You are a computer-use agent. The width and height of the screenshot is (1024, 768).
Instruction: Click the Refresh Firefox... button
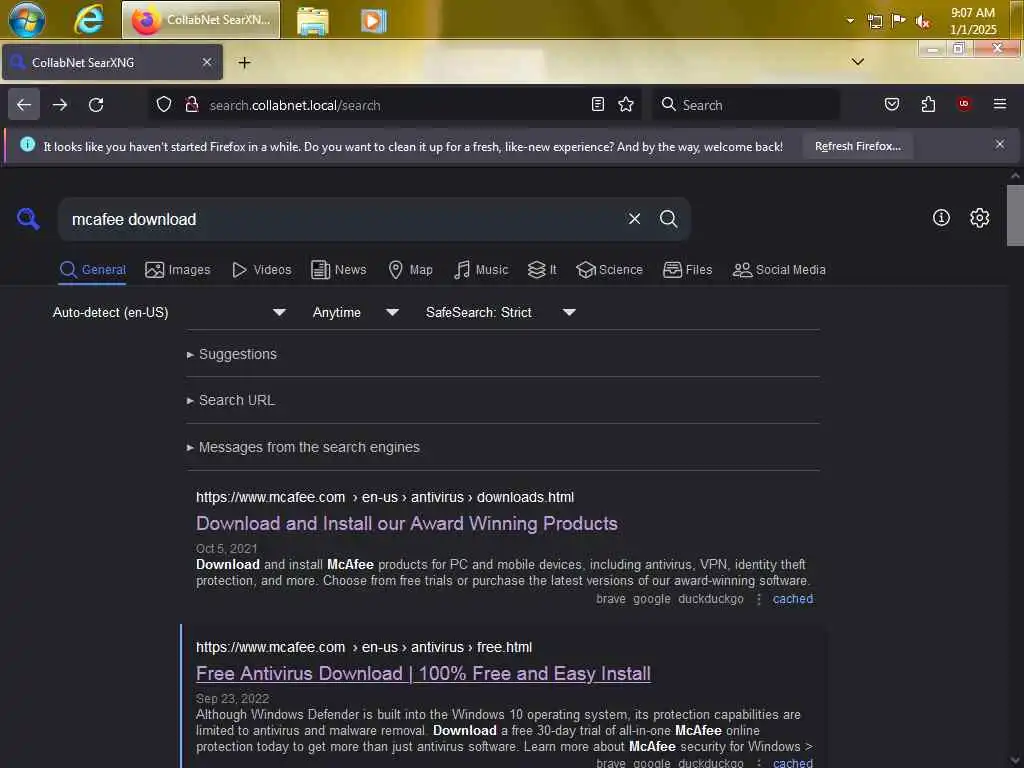(x=857, y=146)
